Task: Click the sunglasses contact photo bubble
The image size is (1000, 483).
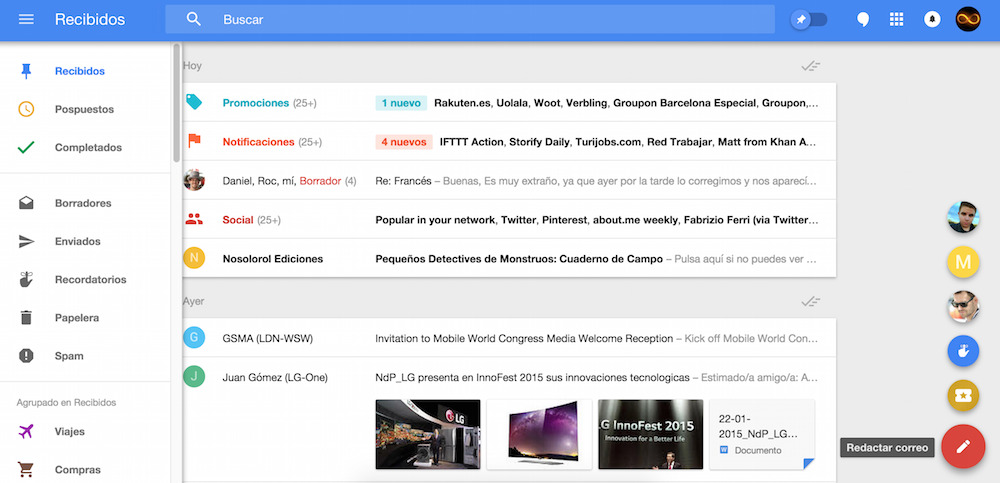Action: (x=963, y=306)
